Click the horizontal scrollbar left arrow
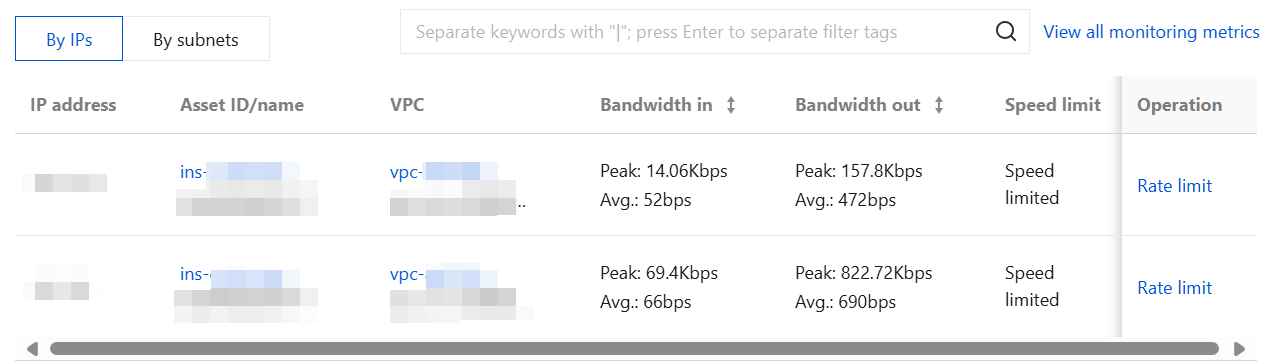 pos(32,349)
